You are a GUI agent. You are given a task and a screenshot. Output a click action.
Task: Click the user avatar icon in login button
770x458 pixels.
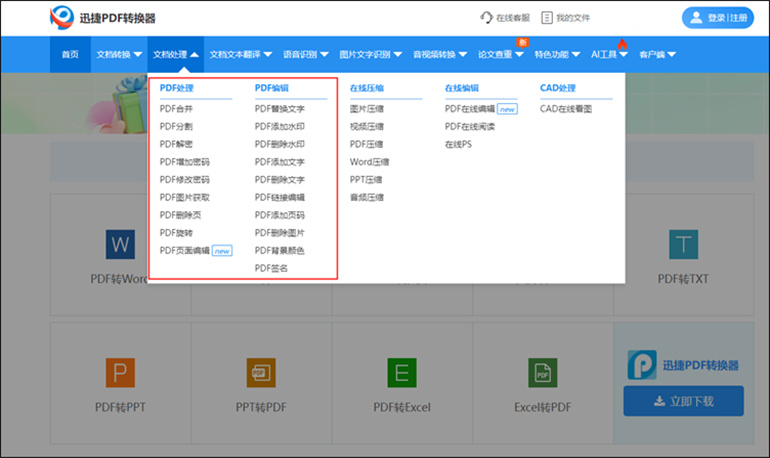pyautogui.click(x=696, y=18)
